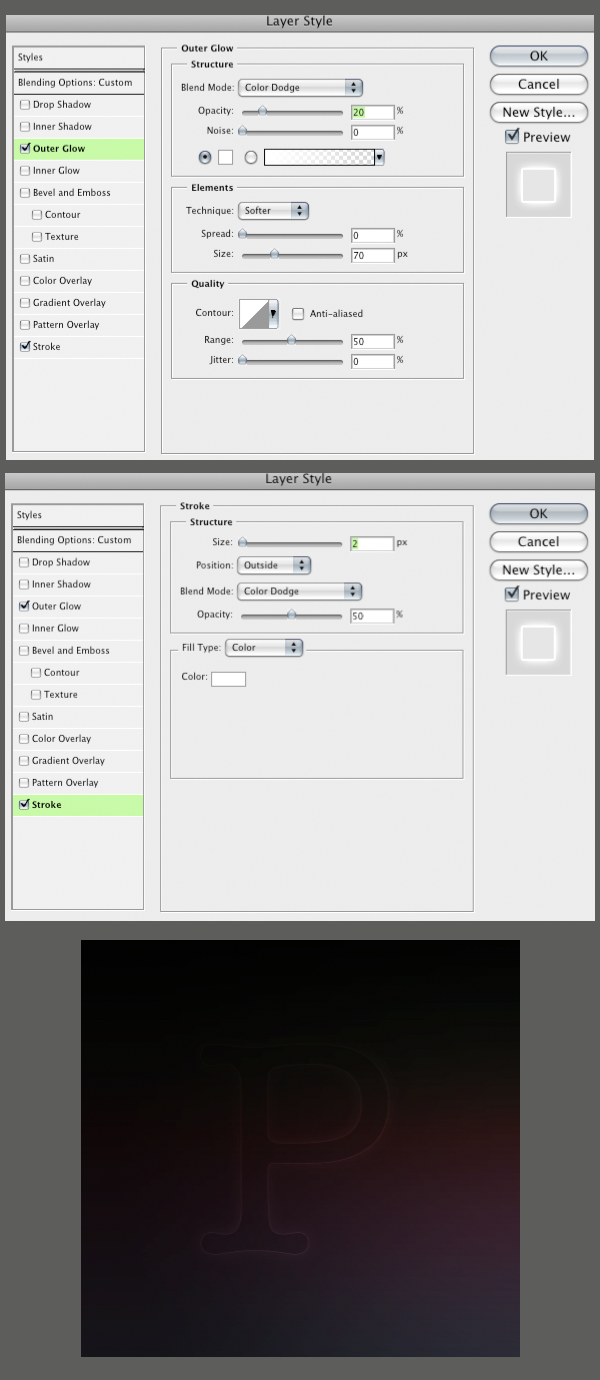This screenshot has height=1380, width=600.
Task: Enable Bevel and Emboss in upper dialog
Action: click(x=25, y=193)
